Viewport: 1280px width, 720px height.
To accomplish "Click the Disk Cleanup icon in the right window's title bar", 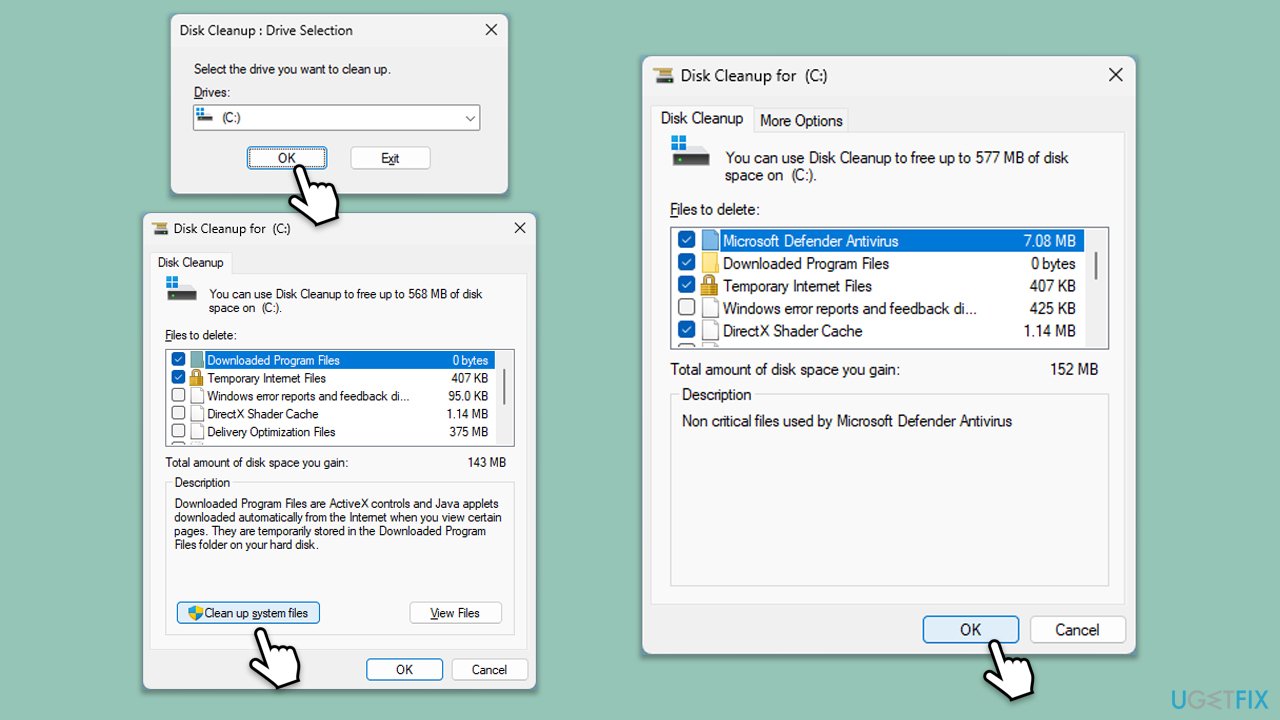I will [663, 75].
